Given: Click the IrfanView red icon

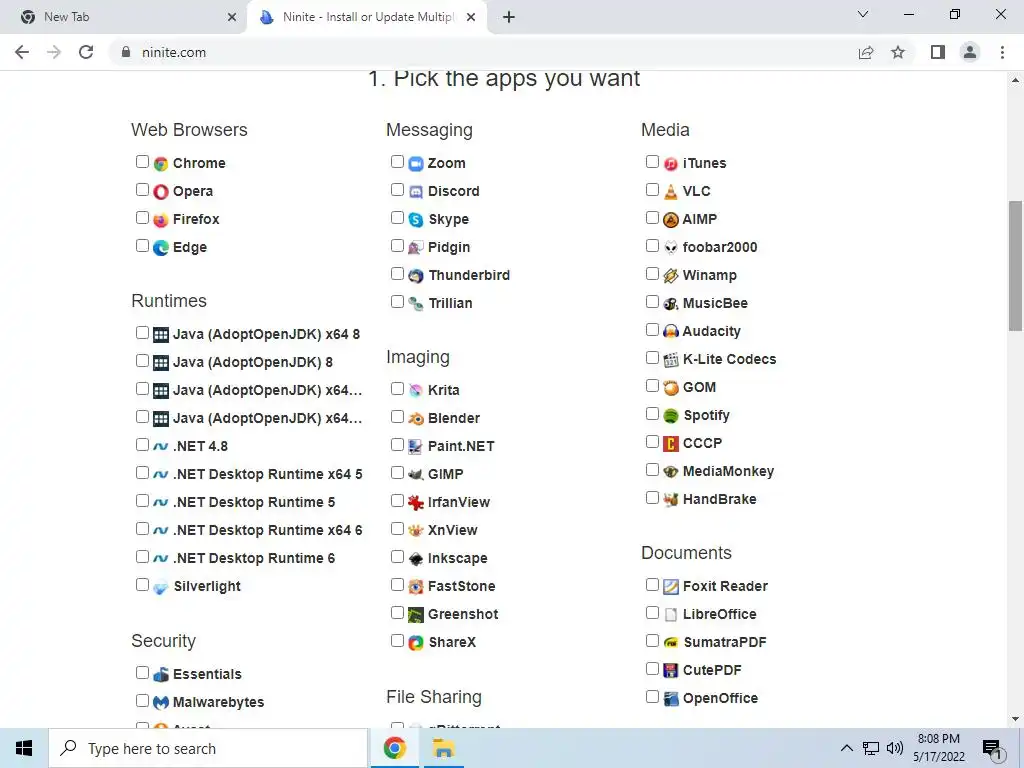Looking at the screenshot, I should [416, 503].
